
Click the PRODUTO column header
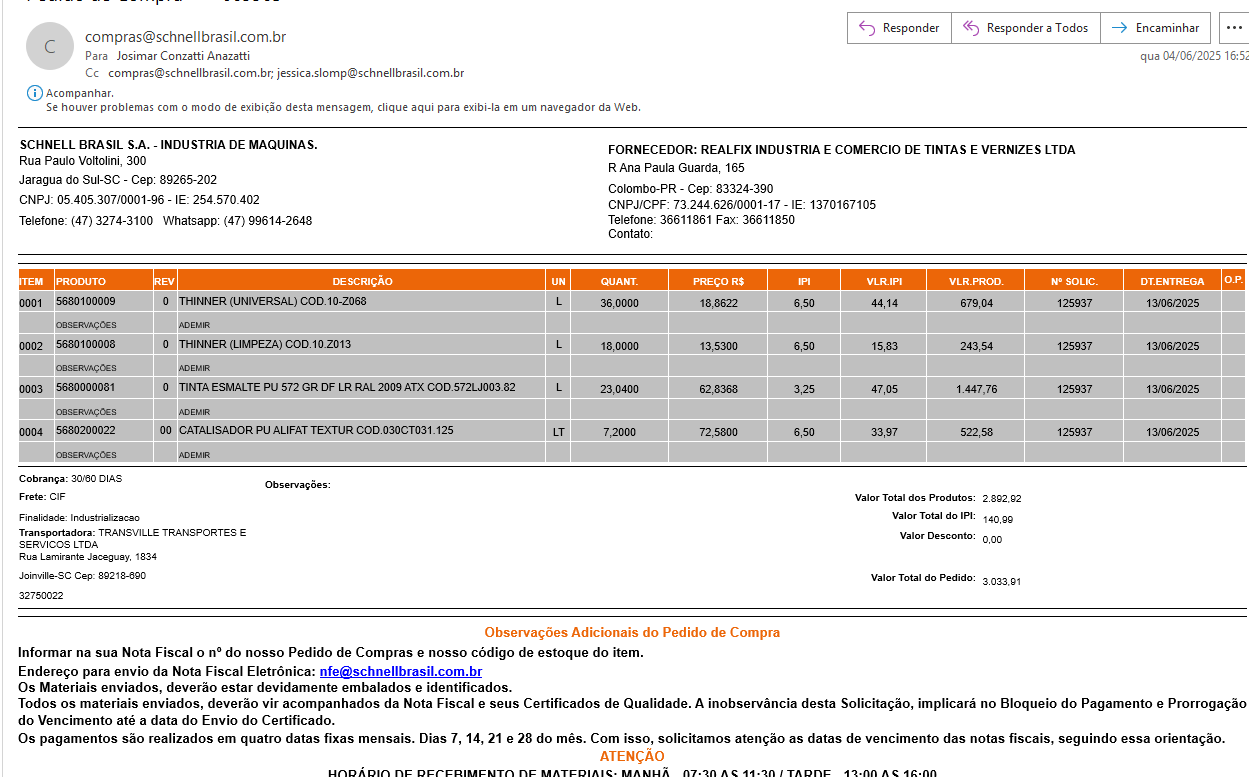tap(81, 281)
